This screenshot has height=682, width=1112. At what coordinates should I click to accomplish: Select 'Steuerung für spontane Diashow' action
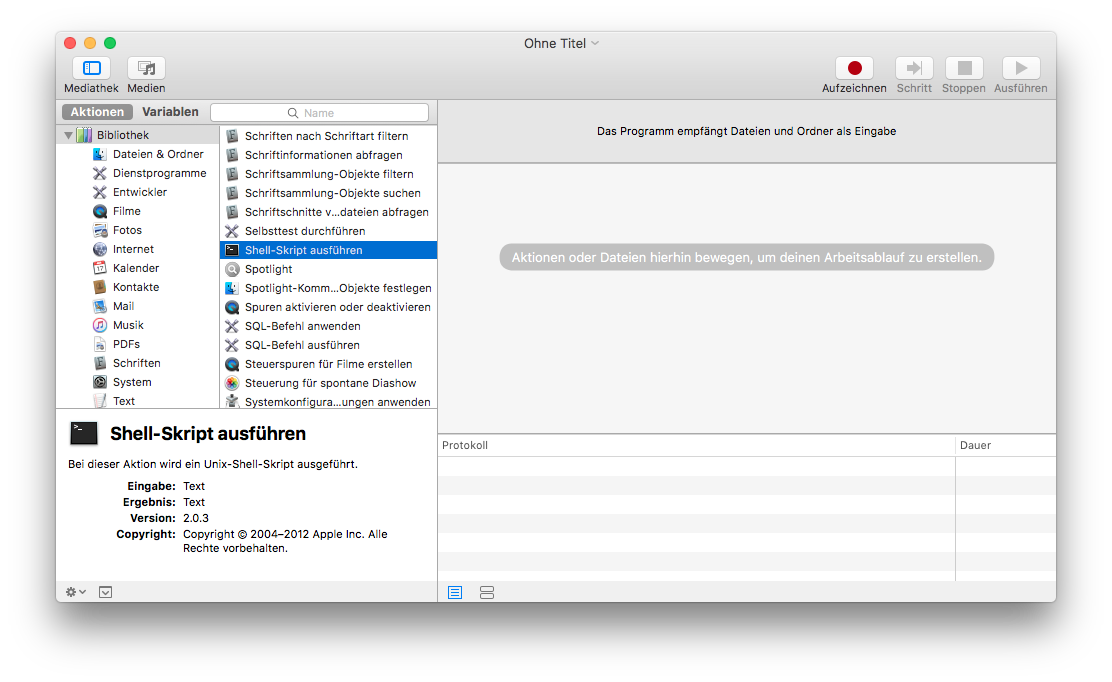point(328,384)
